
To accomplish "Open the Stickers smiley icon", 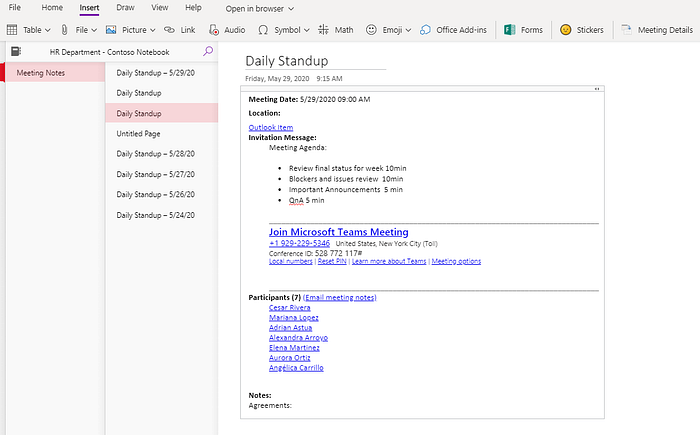I will point(566,30).
